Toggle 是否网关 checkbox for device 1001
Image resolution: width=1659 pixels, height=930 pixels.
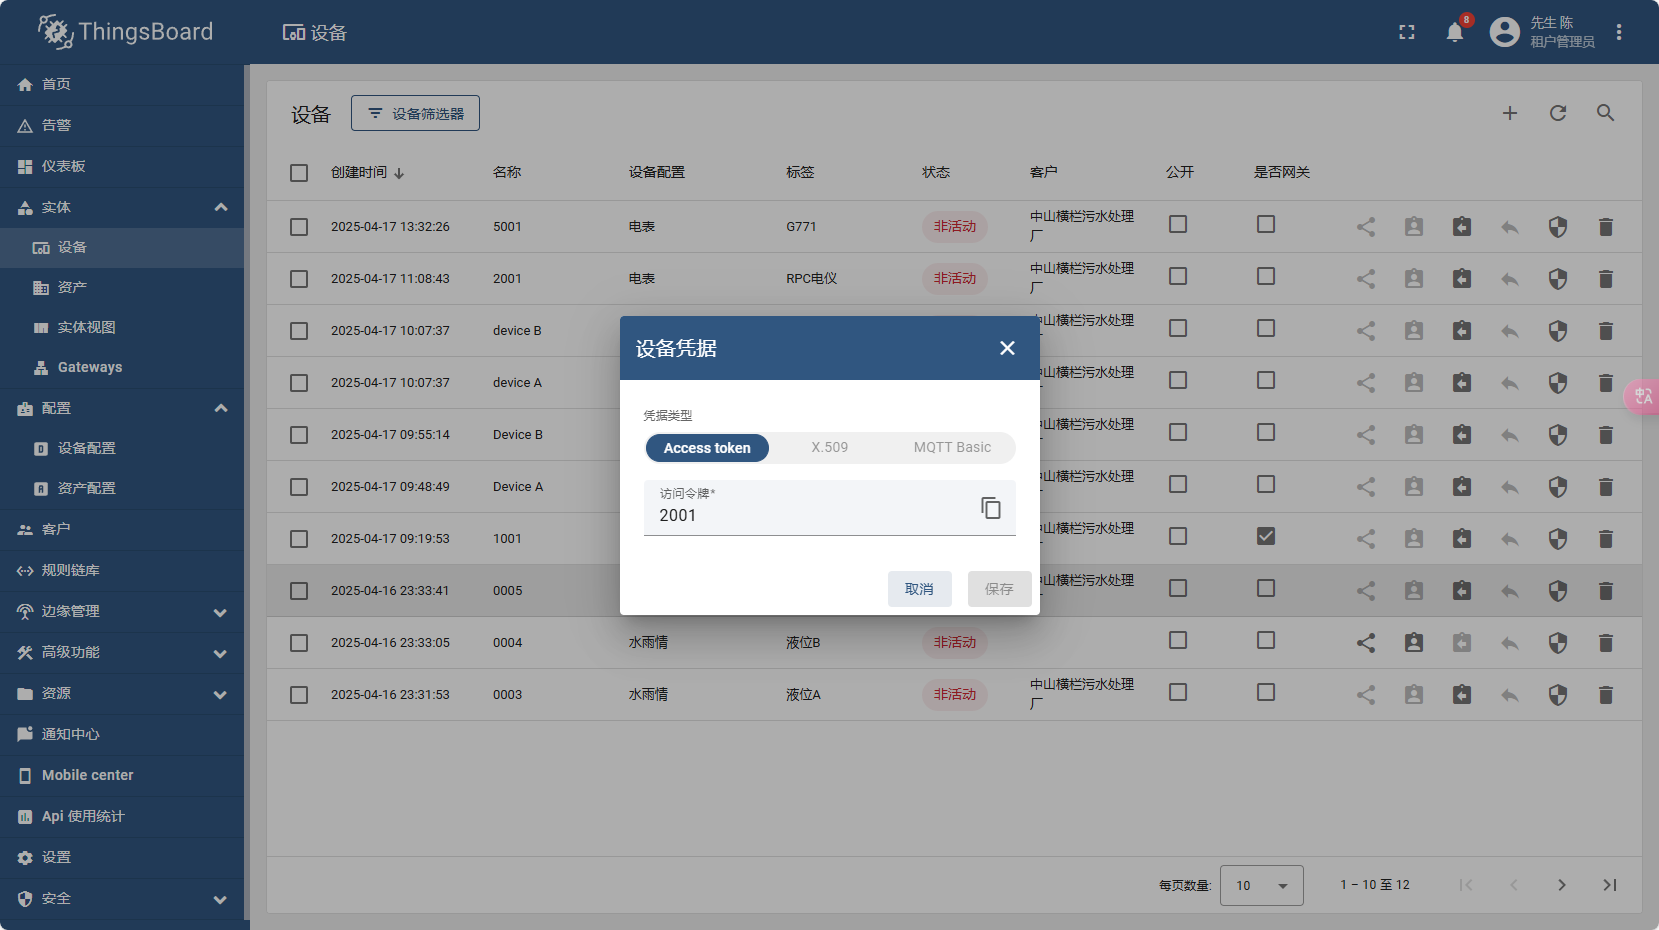coord(1266,536)
